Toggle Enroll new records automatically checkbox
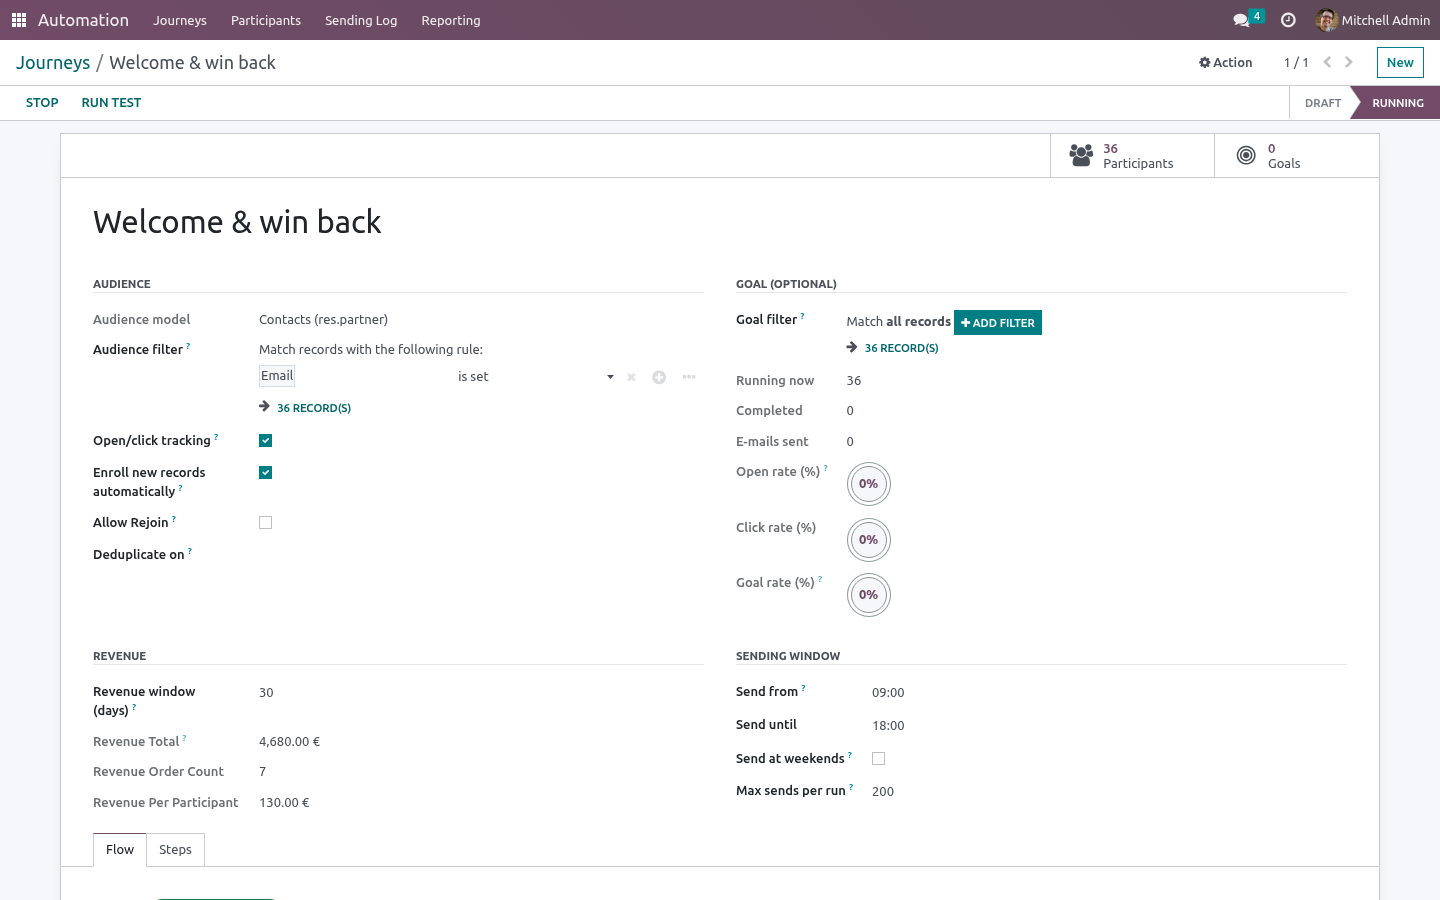The width and height of the screenshot is (1440, 900). 266,473
